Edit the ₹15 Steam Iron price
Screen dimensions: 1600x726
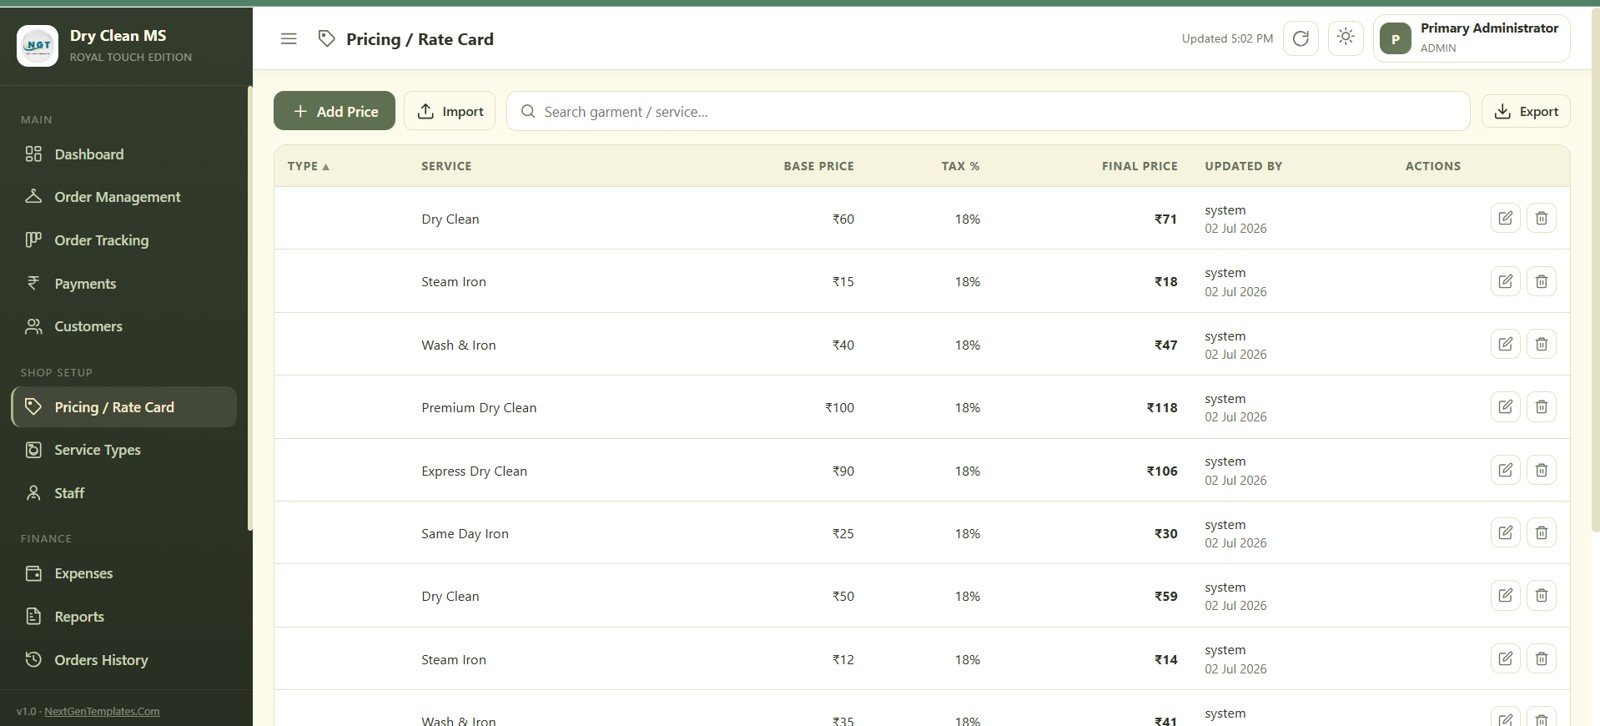coord(1505,281)
